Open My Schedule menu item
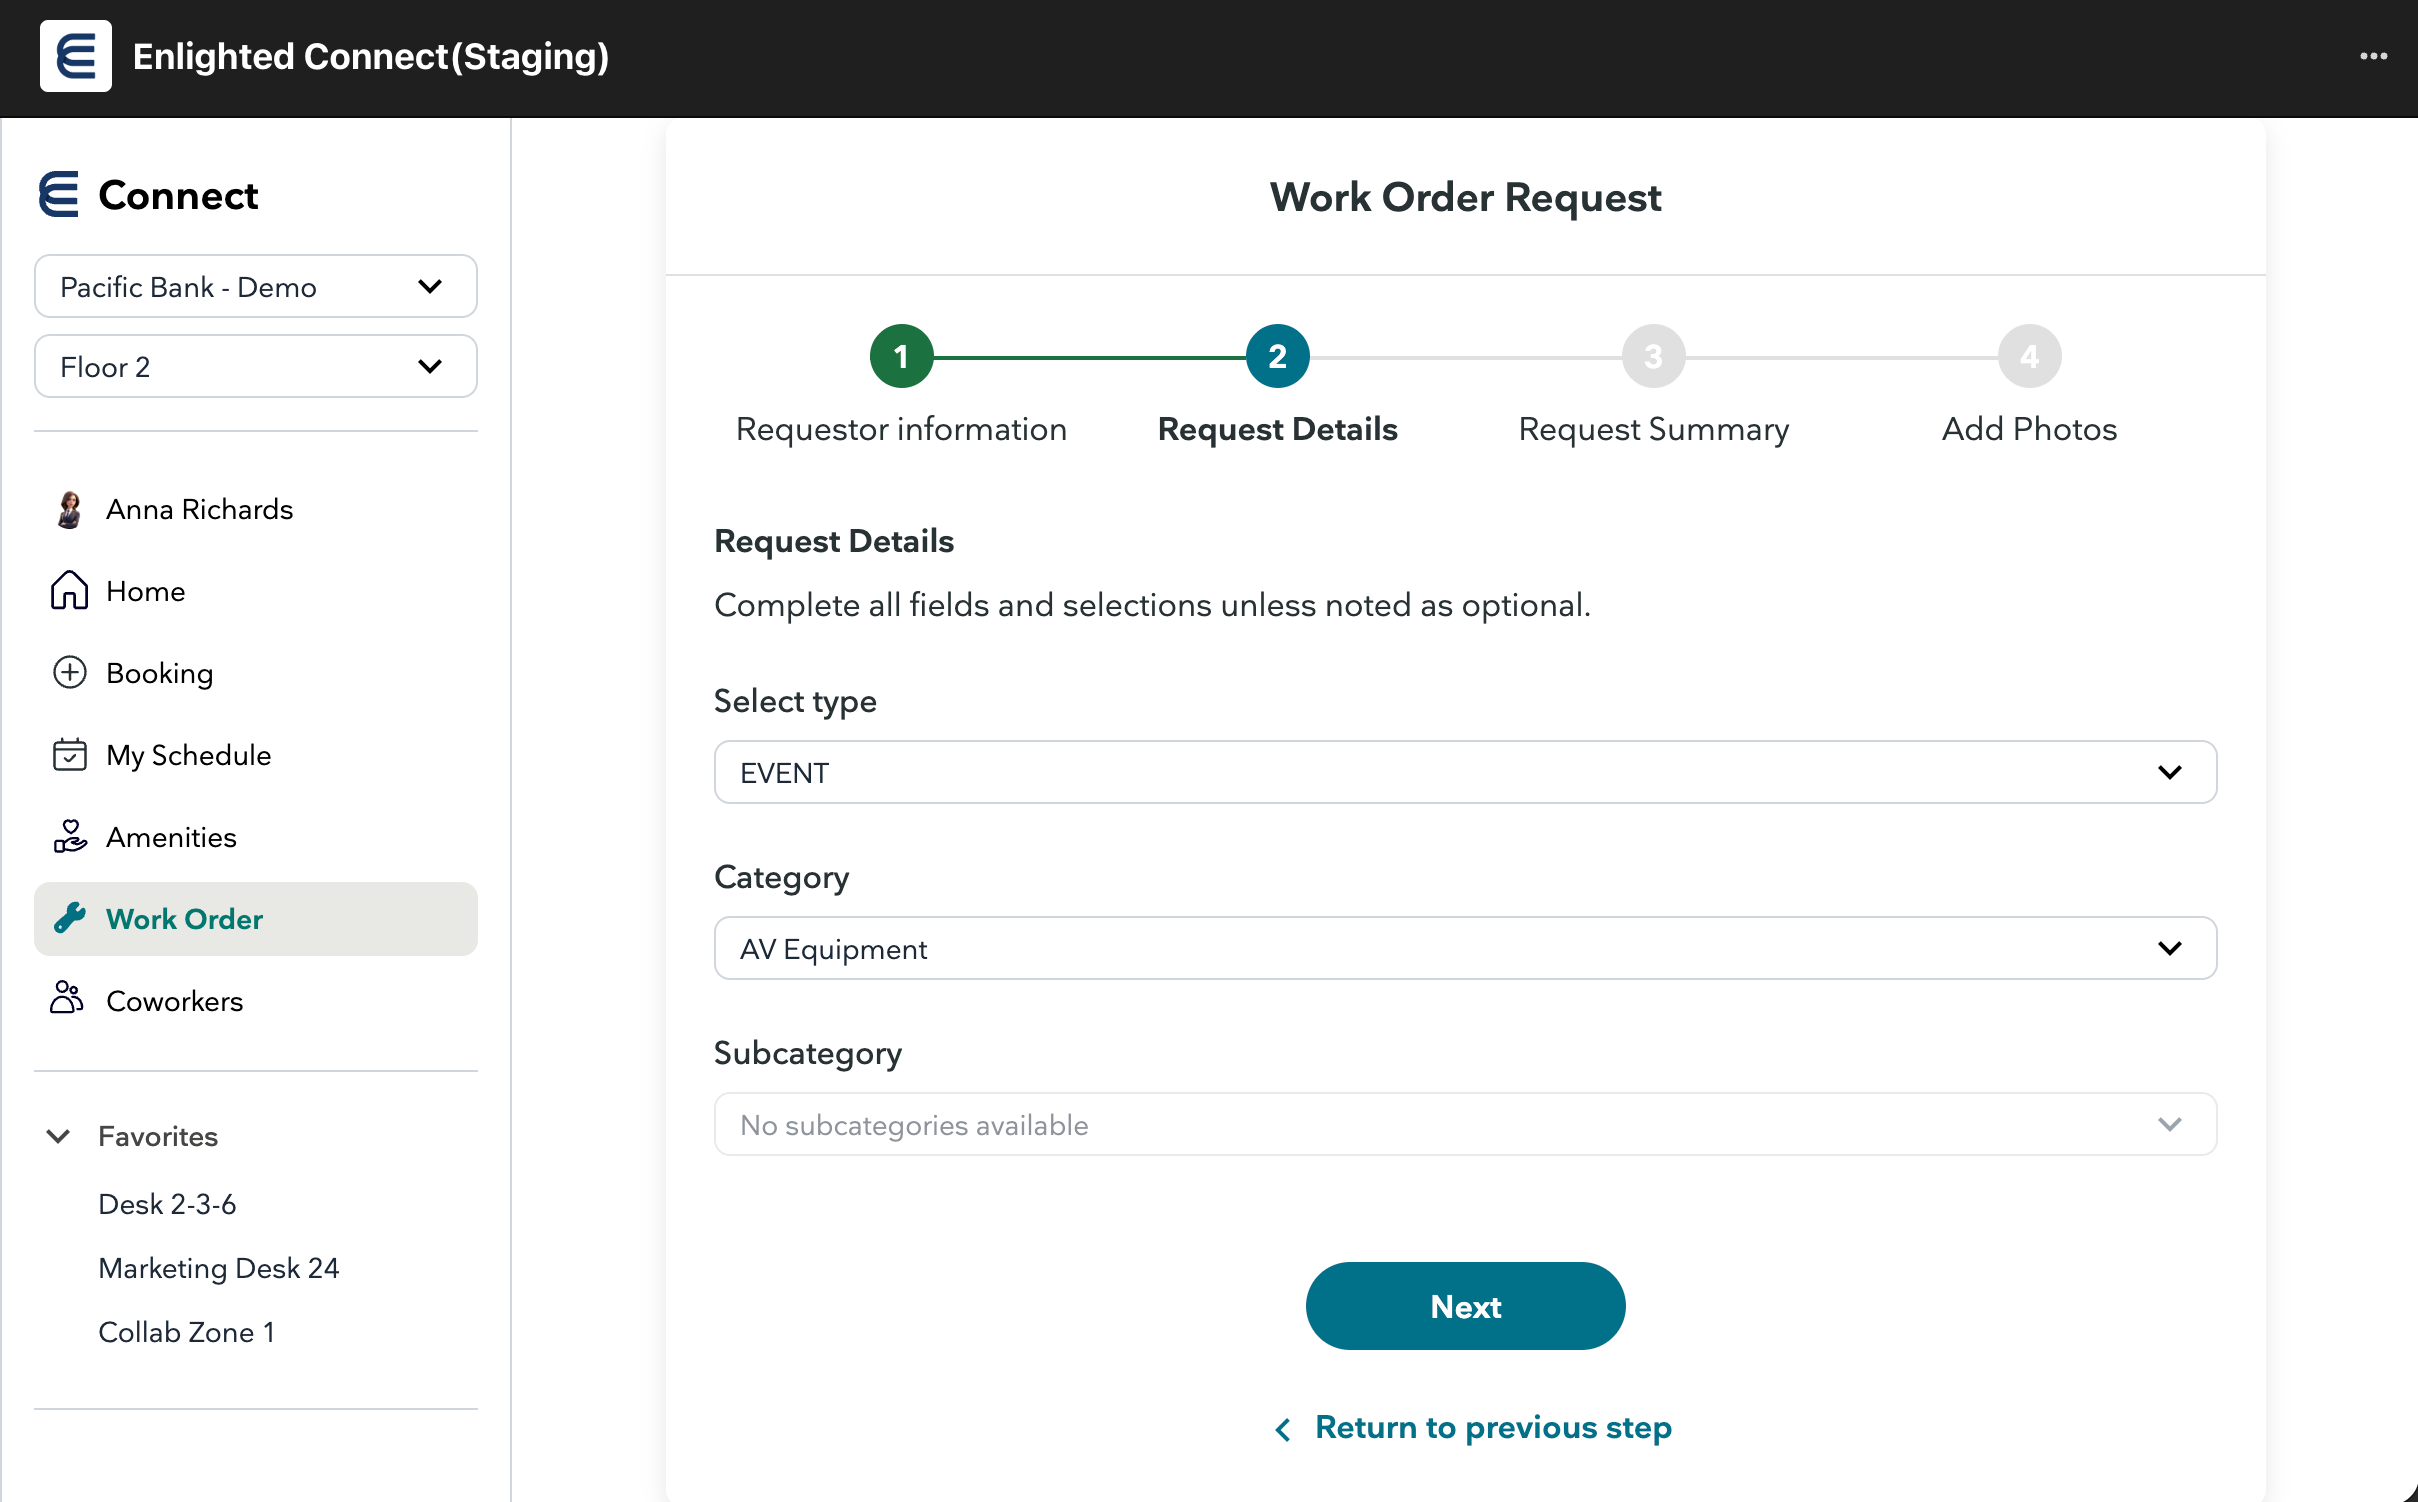Image resolution: width=2418 pixels, height=1502 pixels. coord(256,755)
